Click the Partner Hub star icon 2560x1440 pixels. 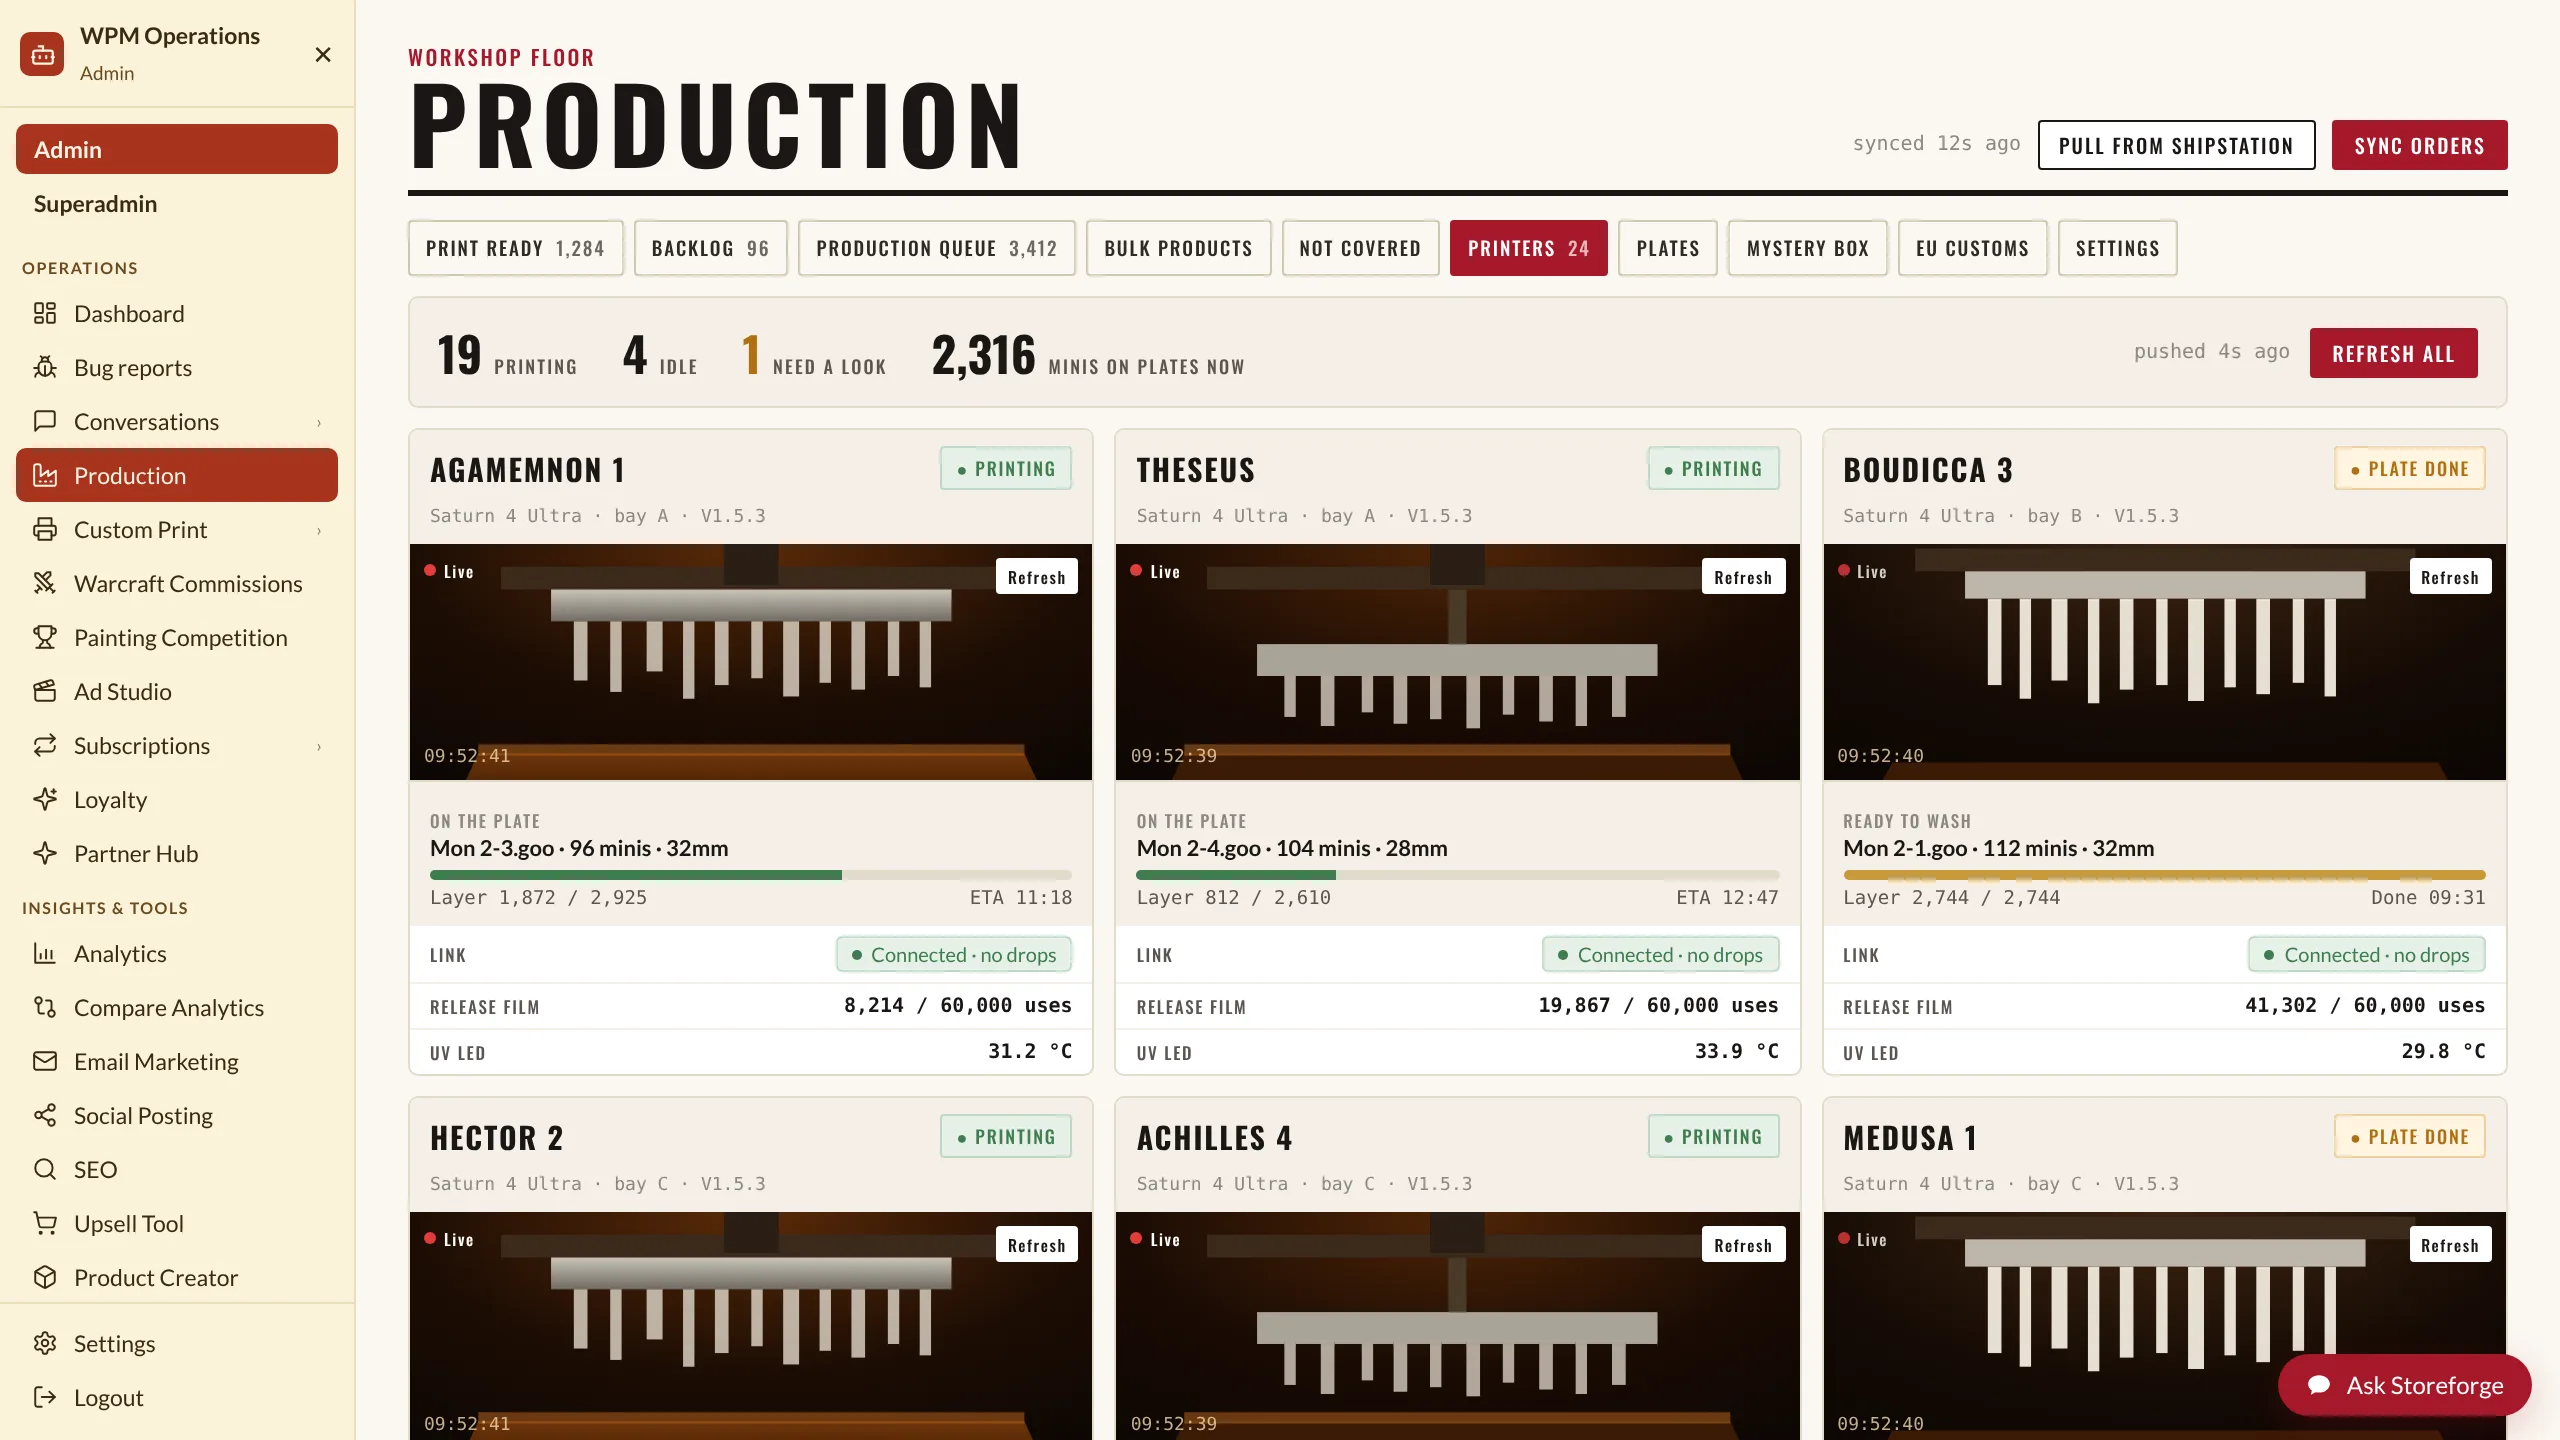tap(45, 854)
